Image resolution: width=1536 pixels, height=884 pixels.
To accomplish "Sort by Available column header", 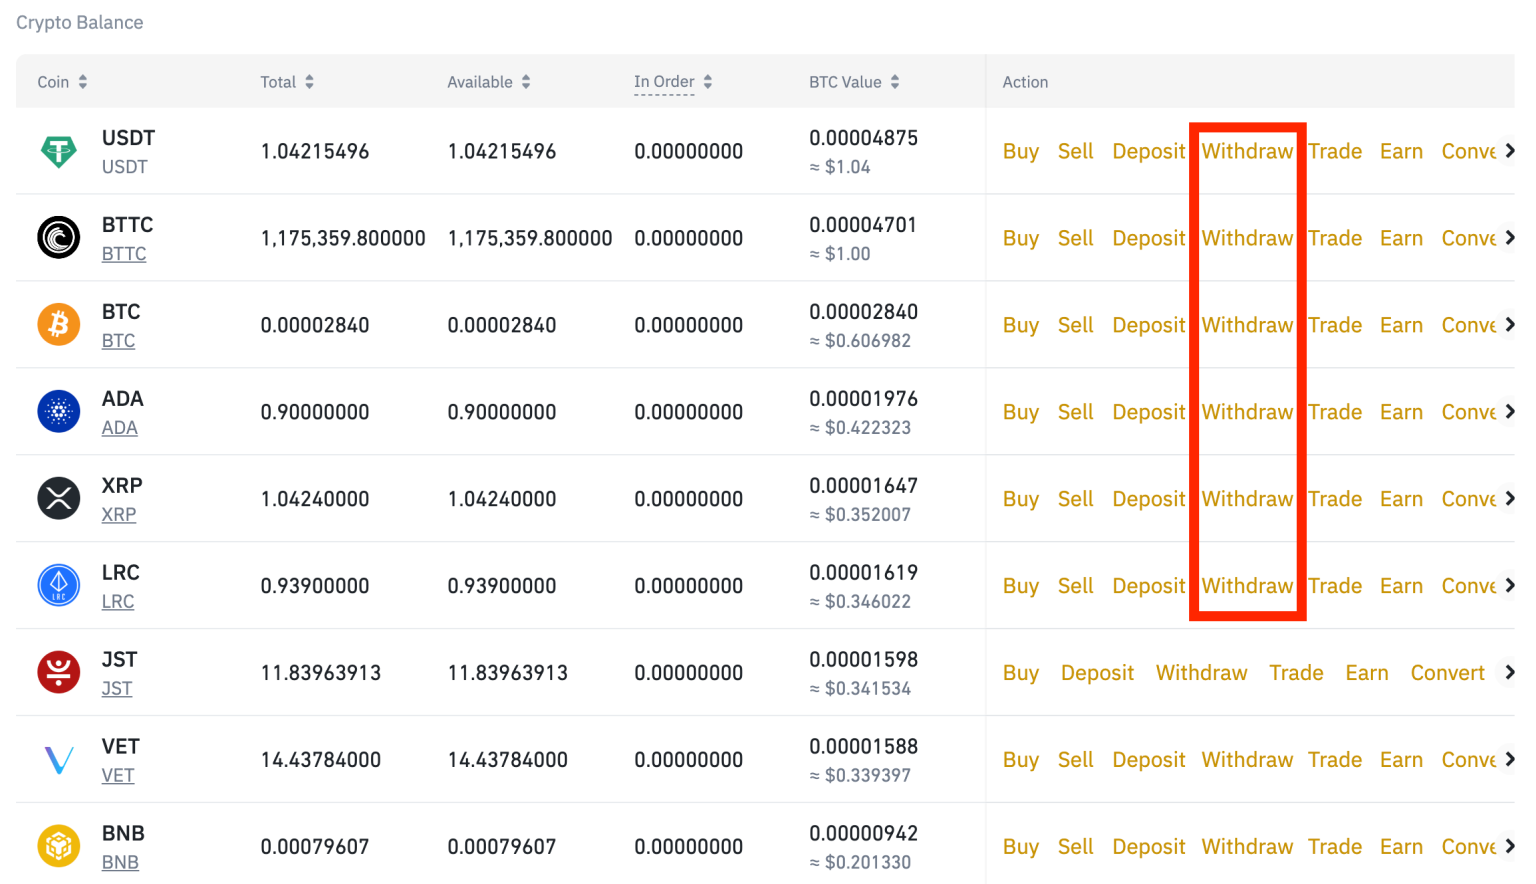I will (488, 82).
